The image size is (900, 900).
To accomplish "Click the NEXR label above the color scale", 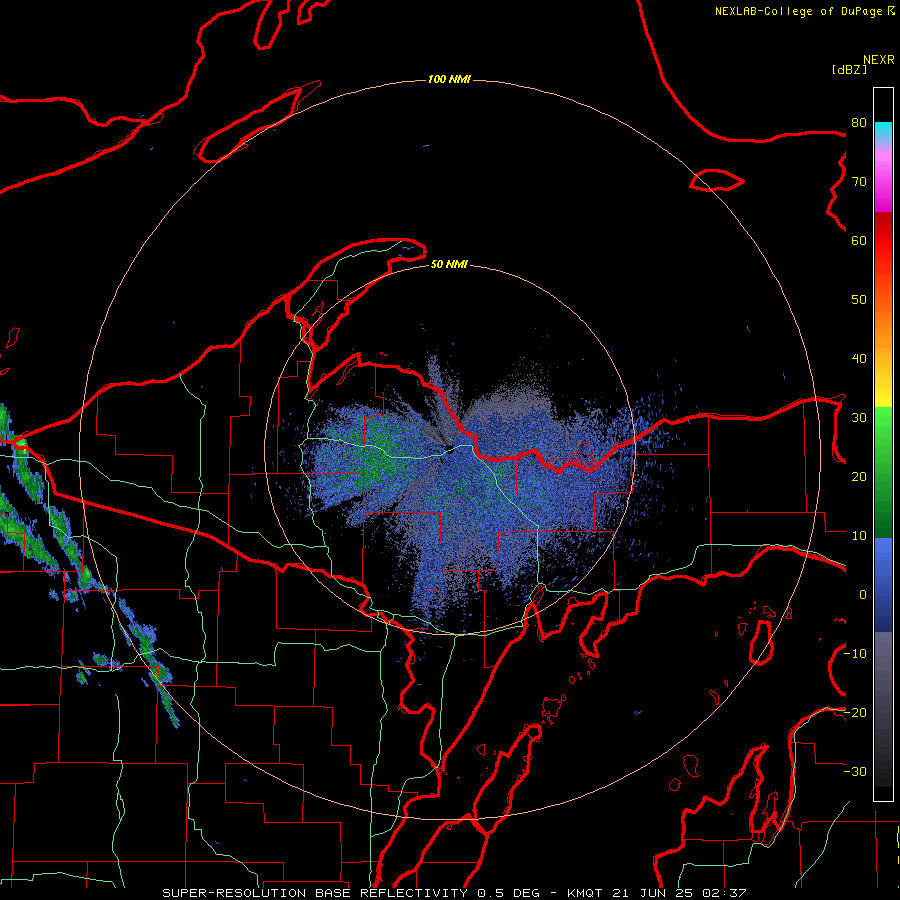I will tap(878, 60).
